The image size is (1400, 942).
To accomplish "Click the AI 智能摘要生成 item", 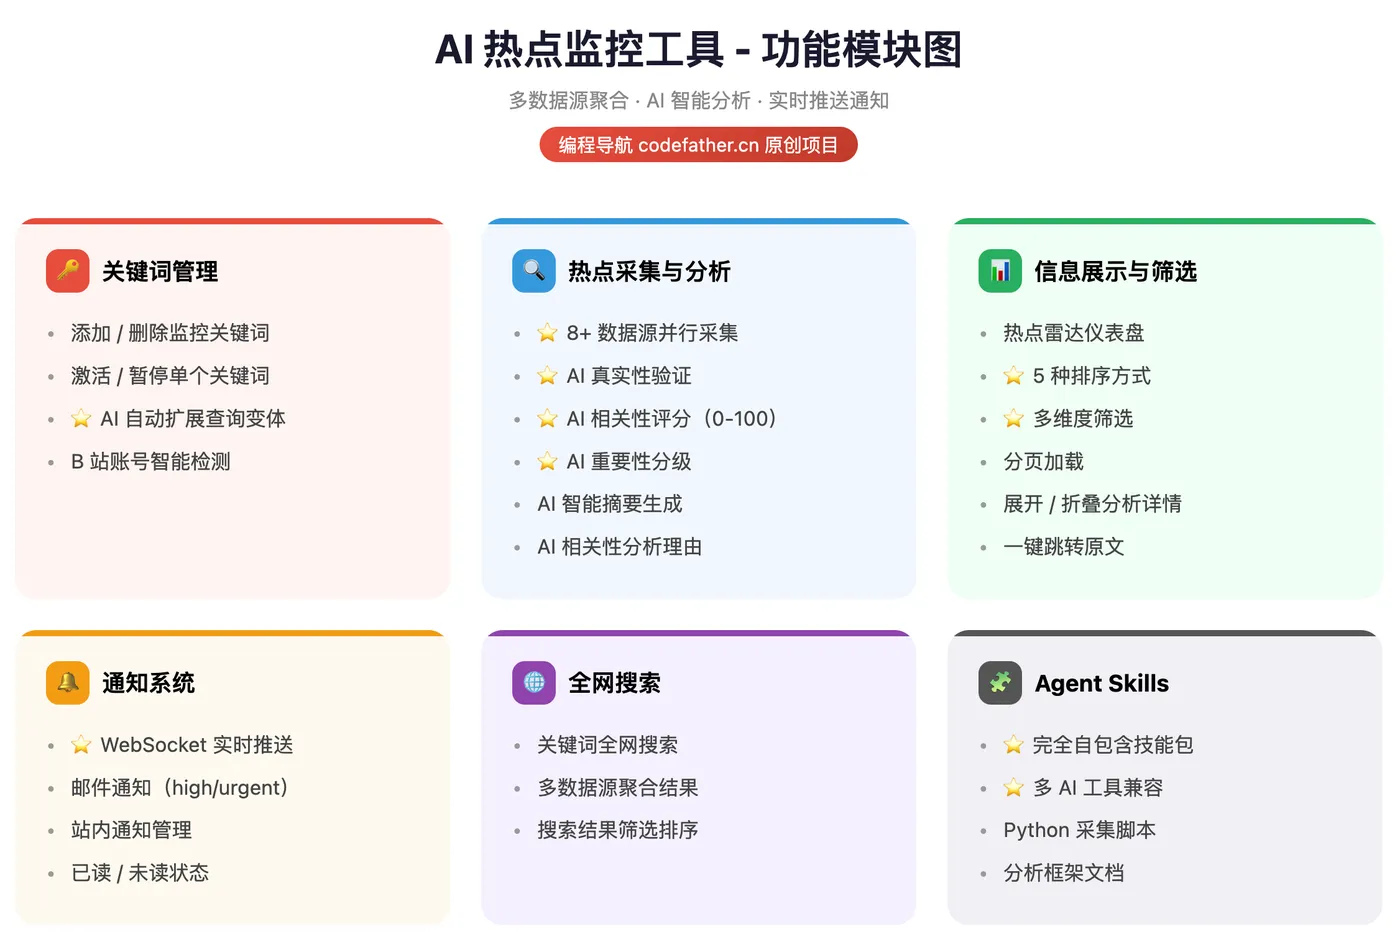I will [610, 504].
